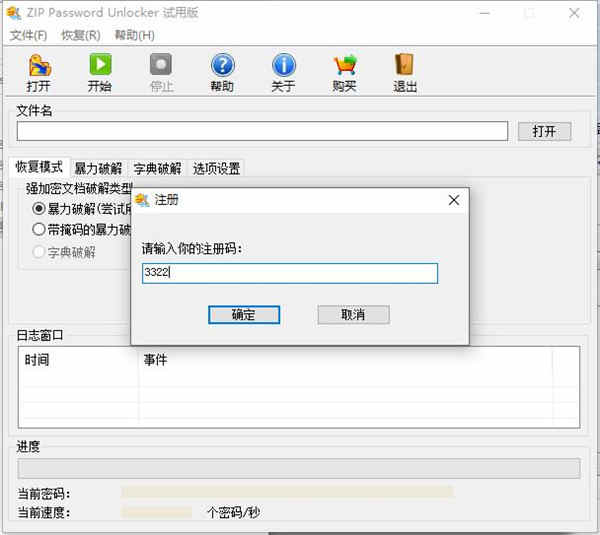Click the 当前密码 value field
Viewport: 600px width, 535px height.
[287, 493]
